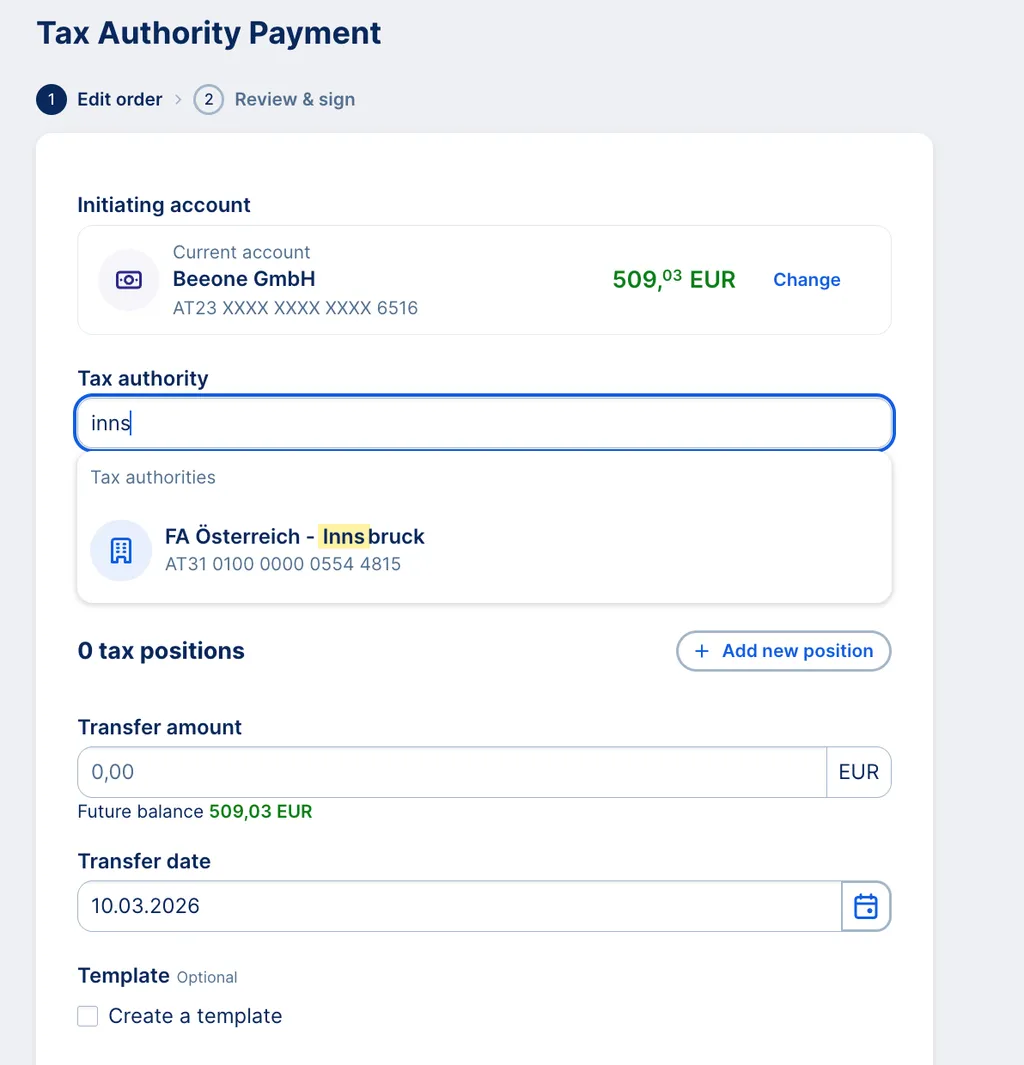
Task: Click the step 1 circle indicator
Action: coord(51,100)
